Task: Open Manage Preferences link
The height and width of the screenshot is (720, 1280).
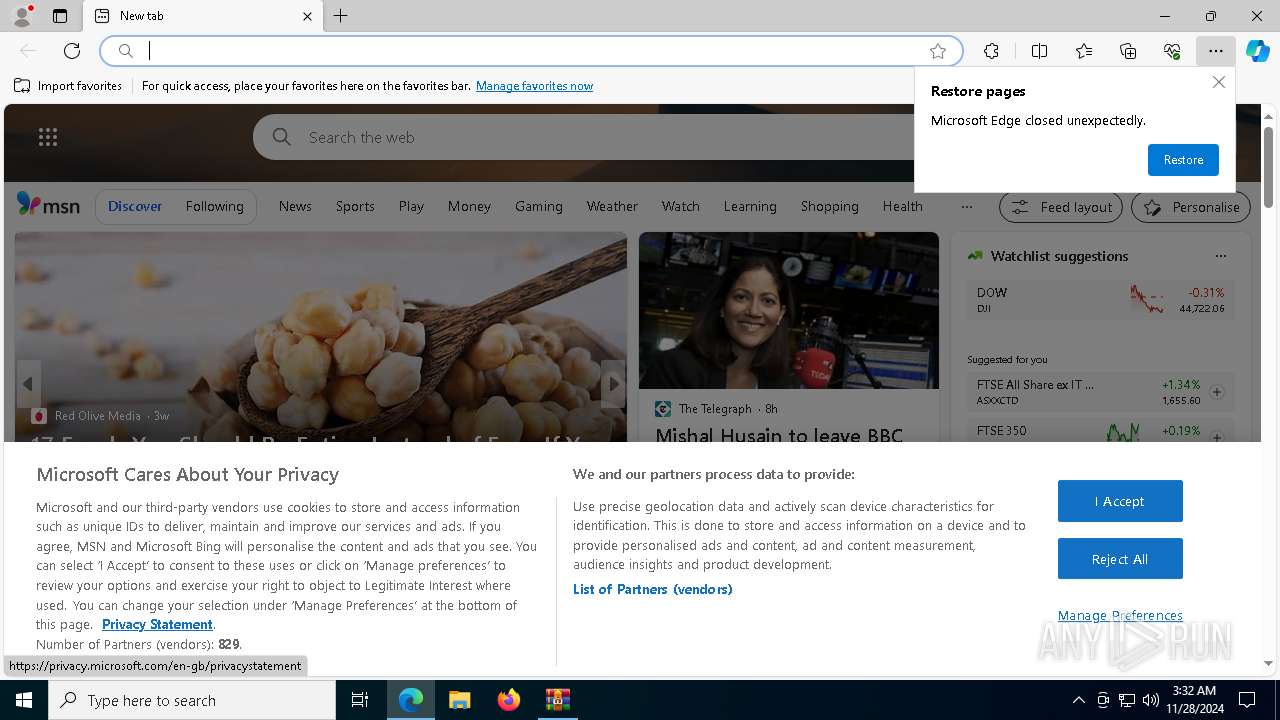Action: (1120, 615)
